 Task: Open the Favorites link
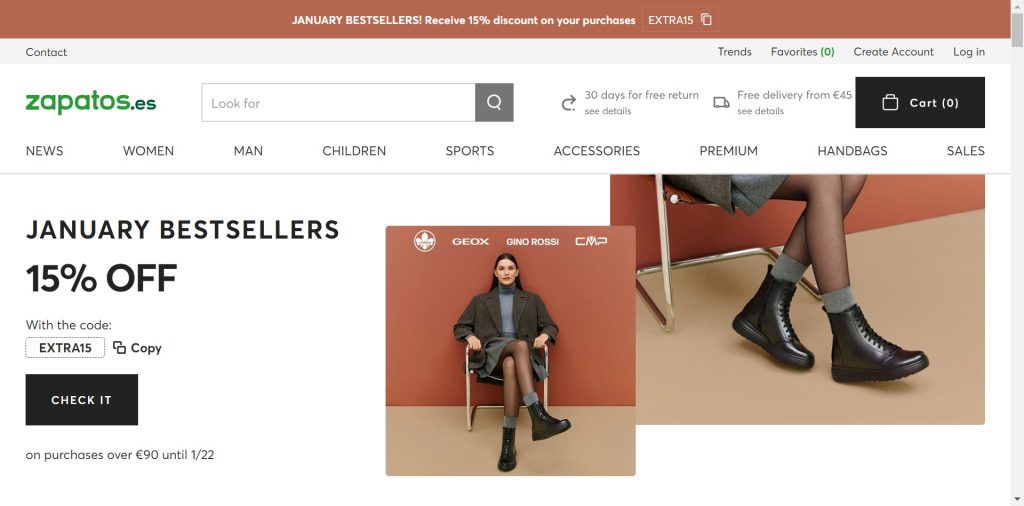tap(803, 52)
